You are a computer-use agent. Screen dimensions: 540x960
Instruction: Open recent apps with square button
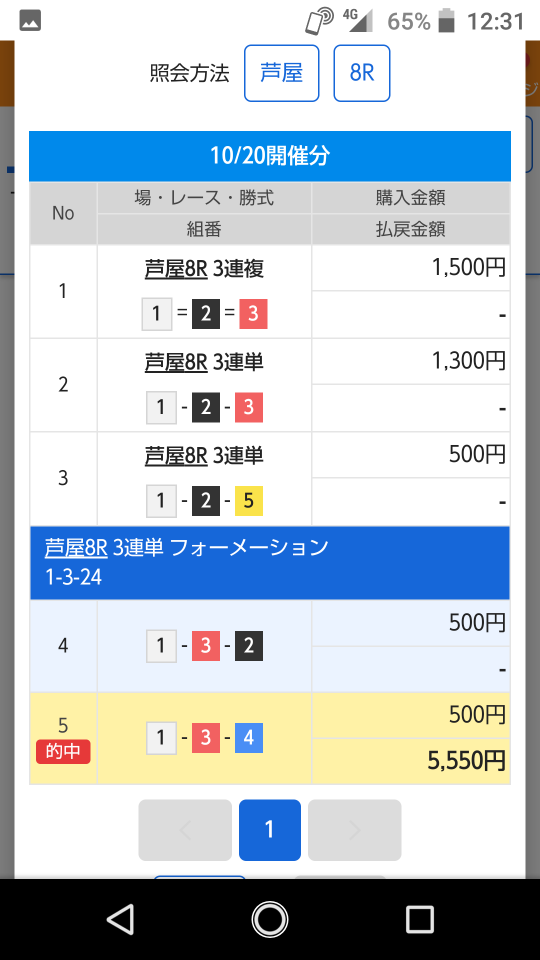(x=419, y=920)
